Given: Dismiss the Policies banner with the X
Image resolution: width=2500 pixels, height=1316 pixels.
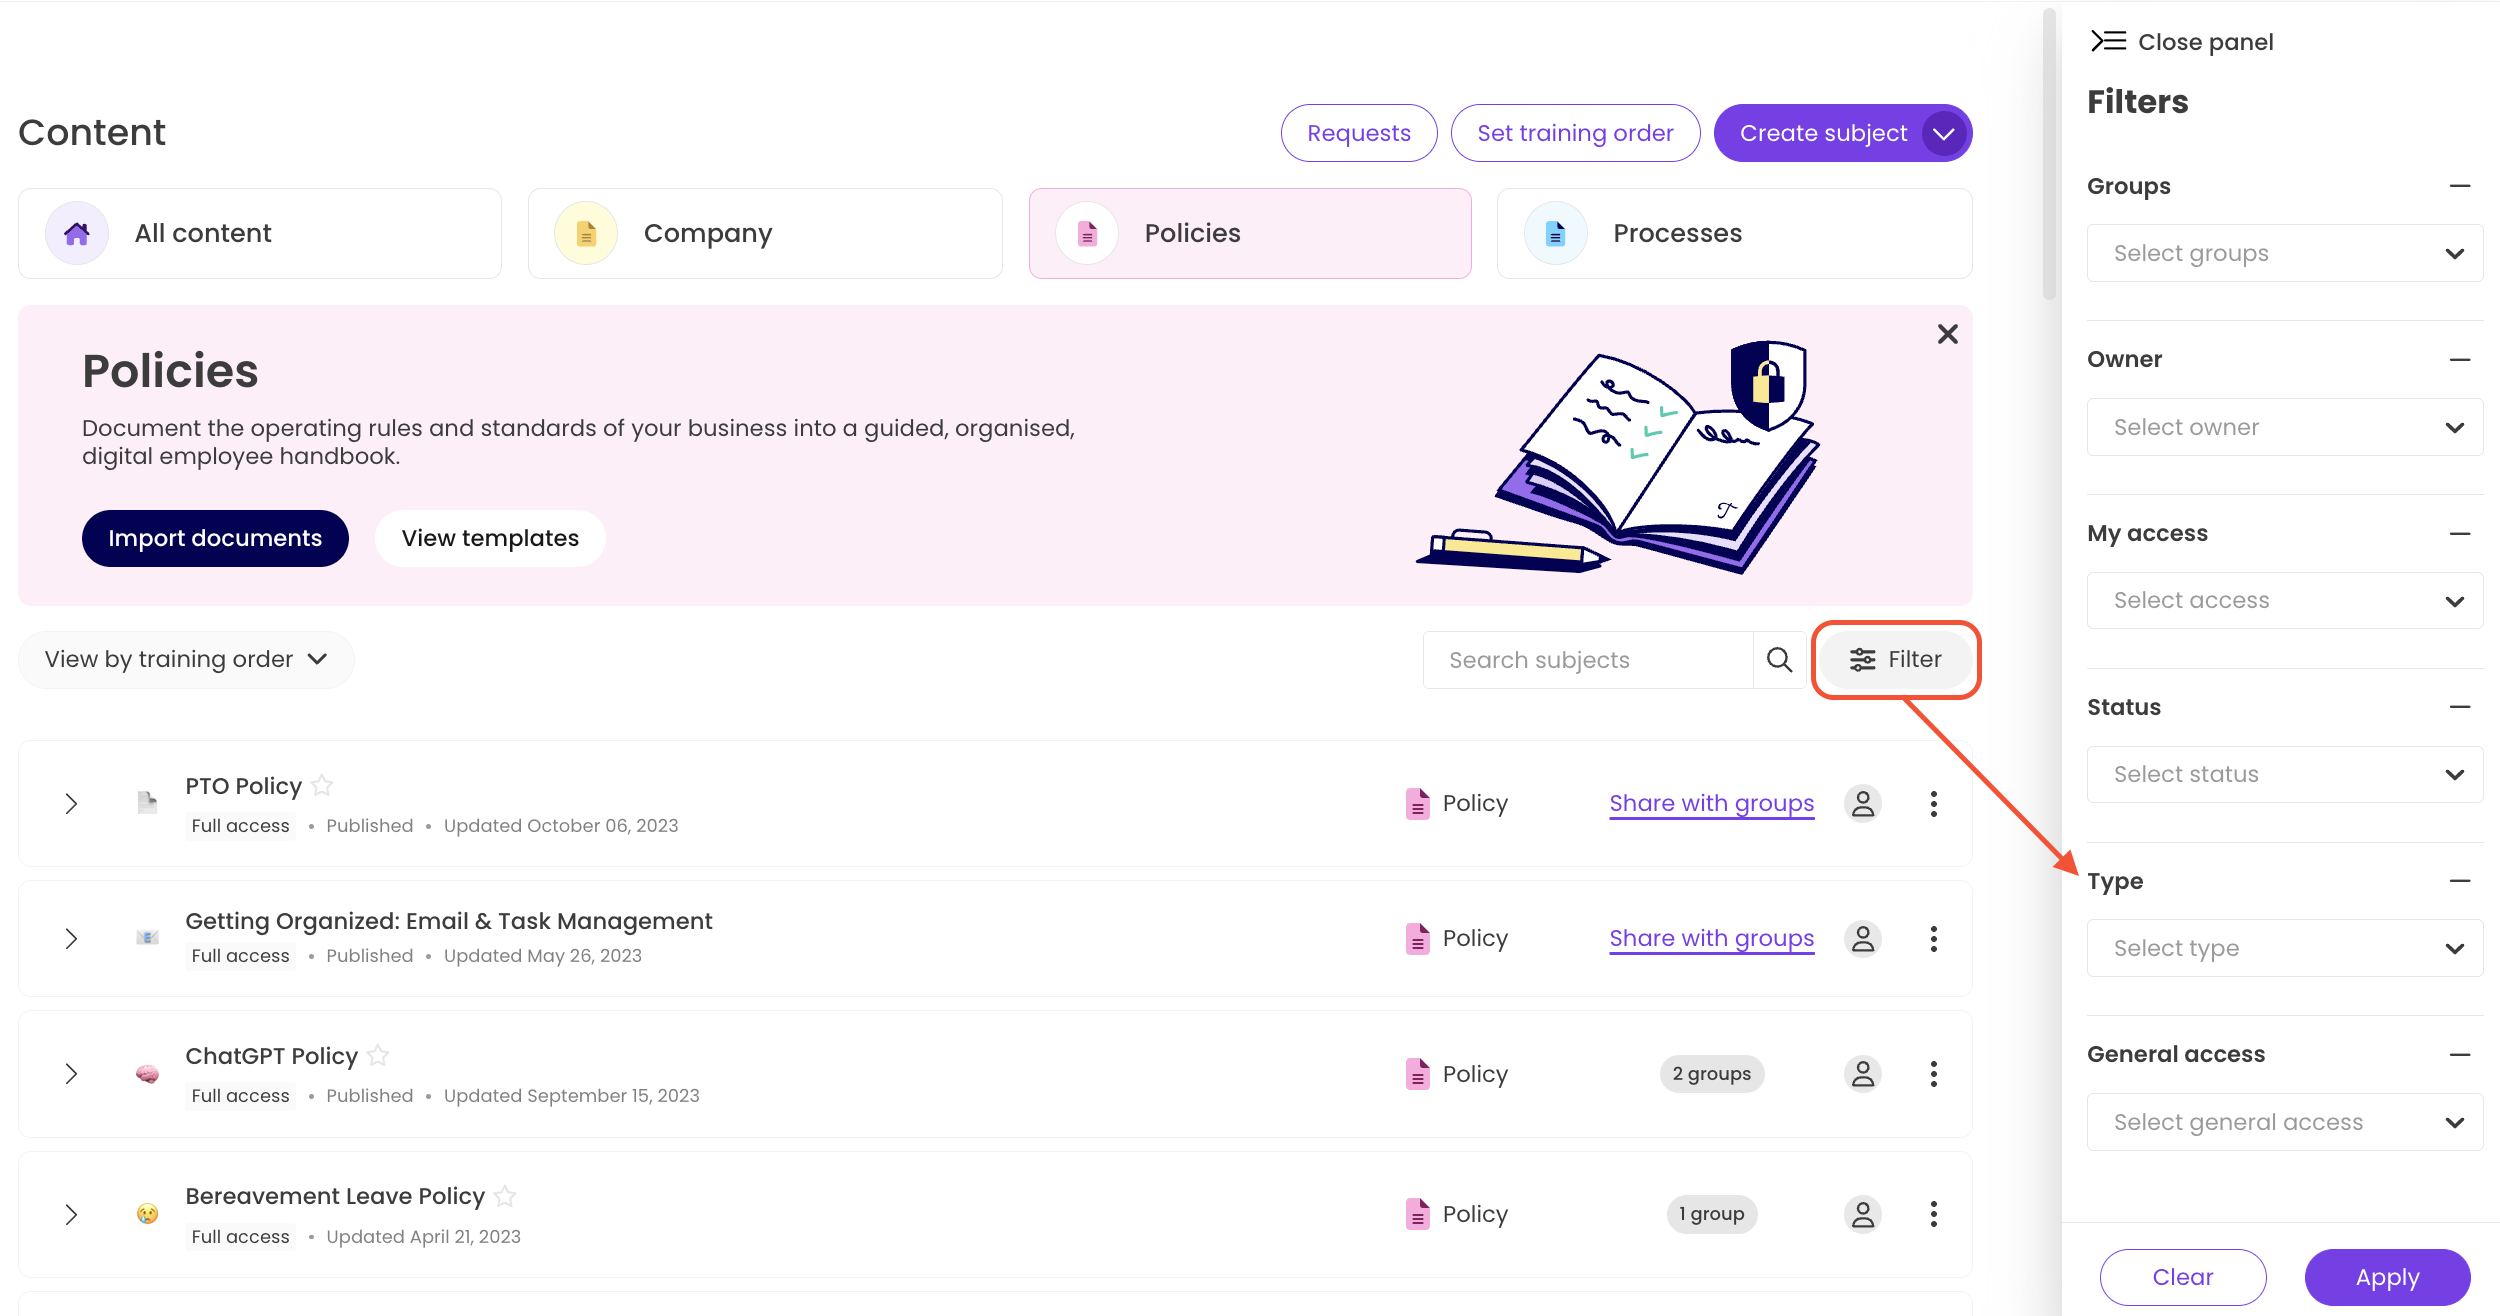Looking at the screenshot, I should click(1947, 334).
